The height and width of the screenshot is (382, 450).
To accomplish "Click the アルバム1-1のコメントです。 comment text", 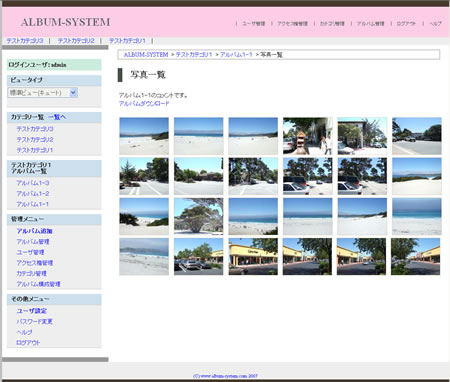I will click(x=153, y=95).
